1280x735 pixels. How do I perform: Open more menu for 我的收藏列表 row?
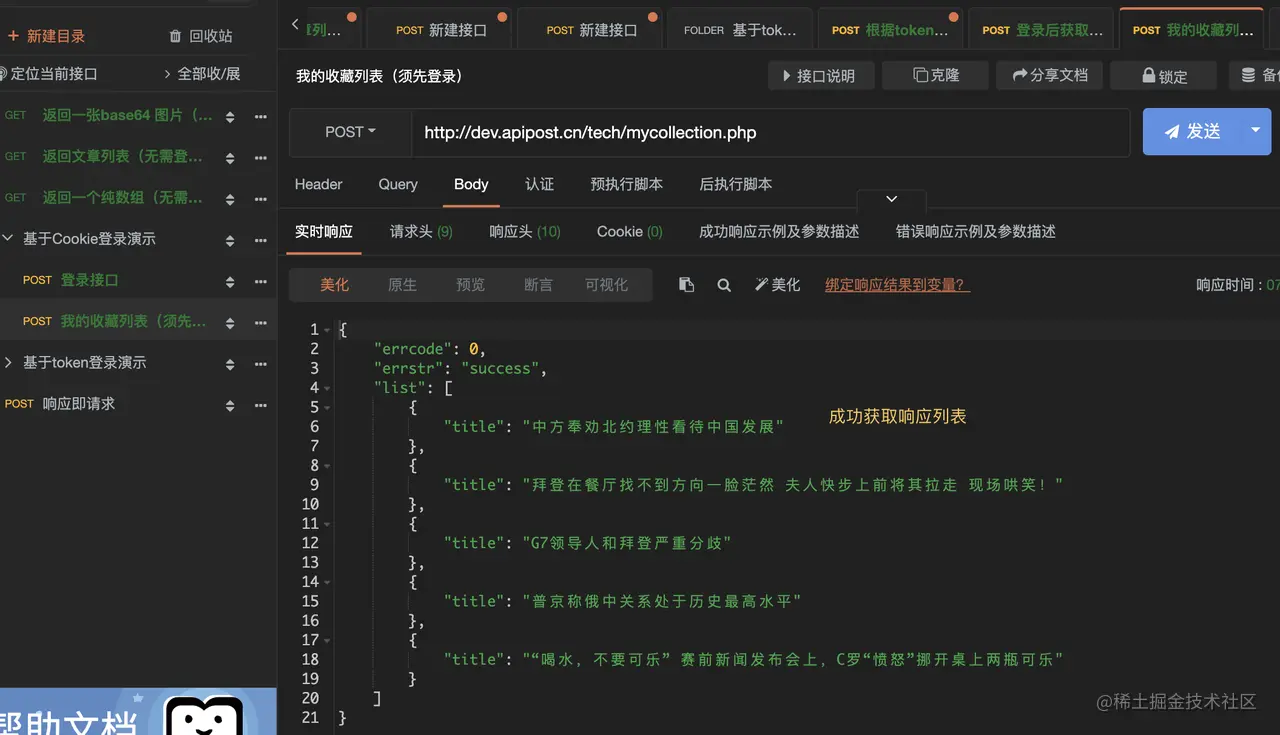[261, 323]
